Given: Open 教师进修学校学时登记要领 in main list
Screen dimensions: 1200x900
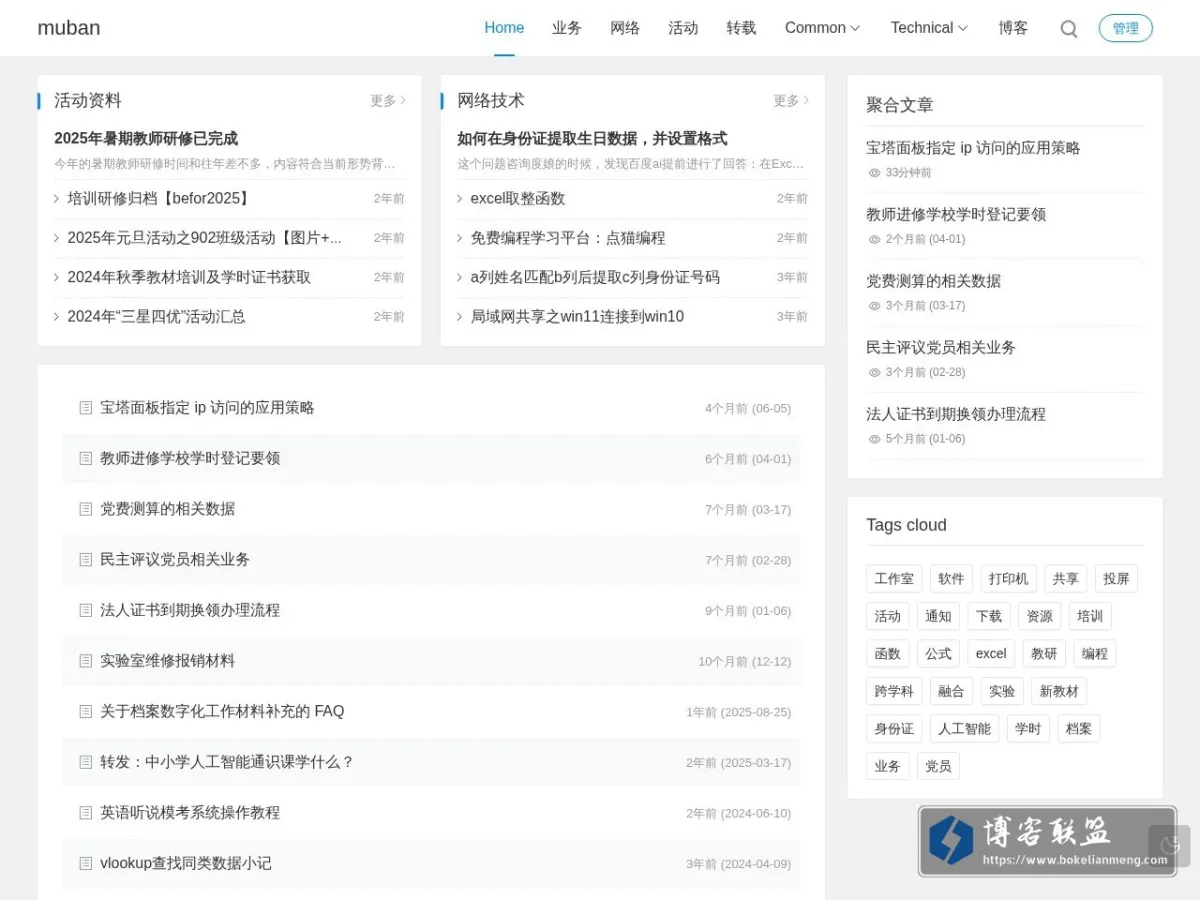Looking at the screenshot, I should tap(190, 458).
